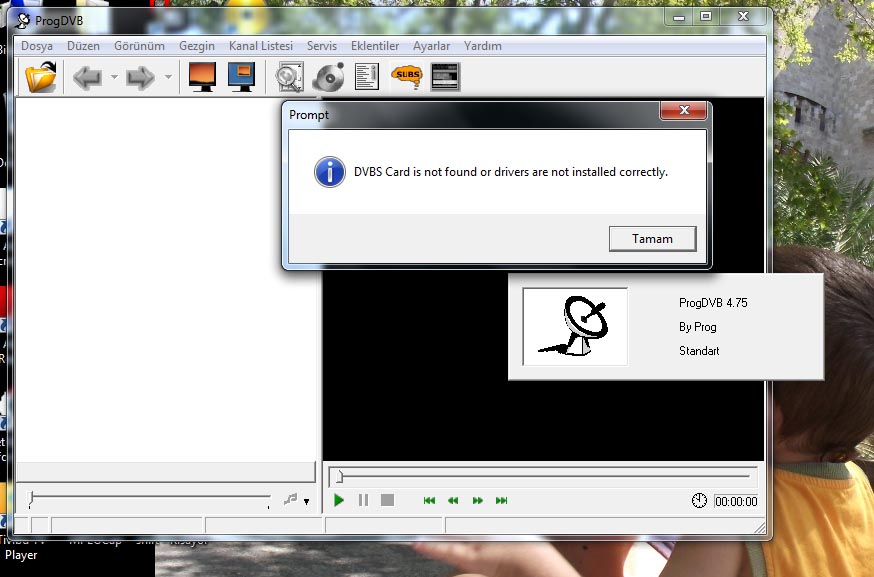This screenshot has width=874, height=577.
Task: Close the ProgDVB main window
Action: coord(744,17)
